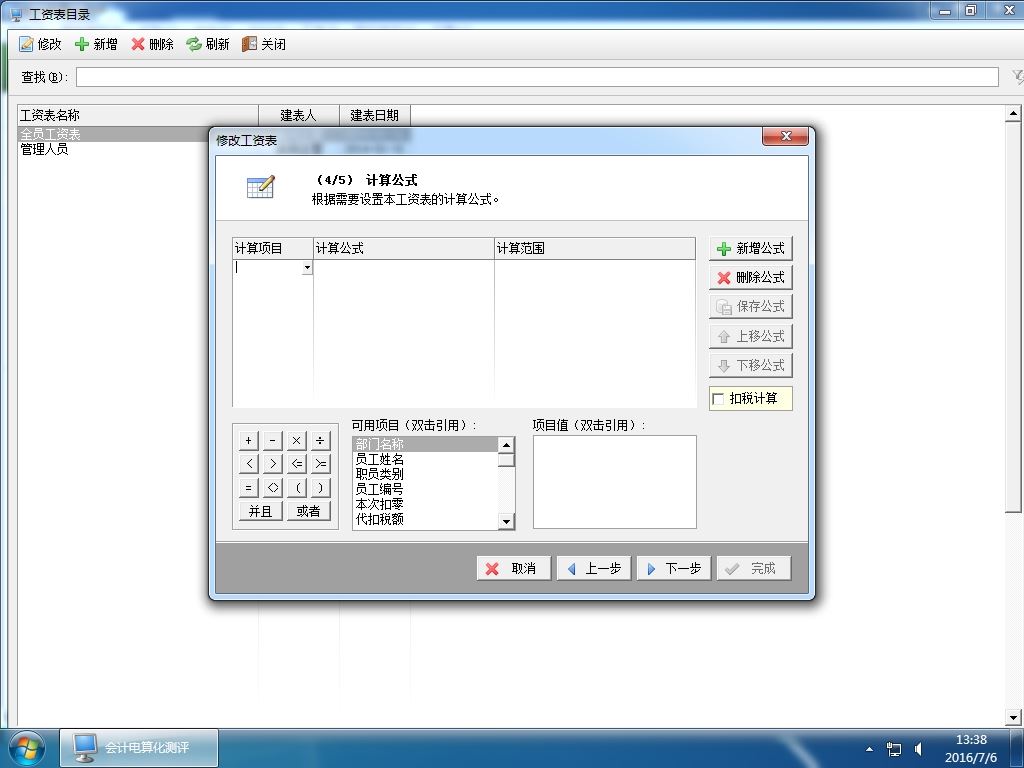Click the 或者 operator button
This screenshot has width=1024, height=768.
pos(308,511)
